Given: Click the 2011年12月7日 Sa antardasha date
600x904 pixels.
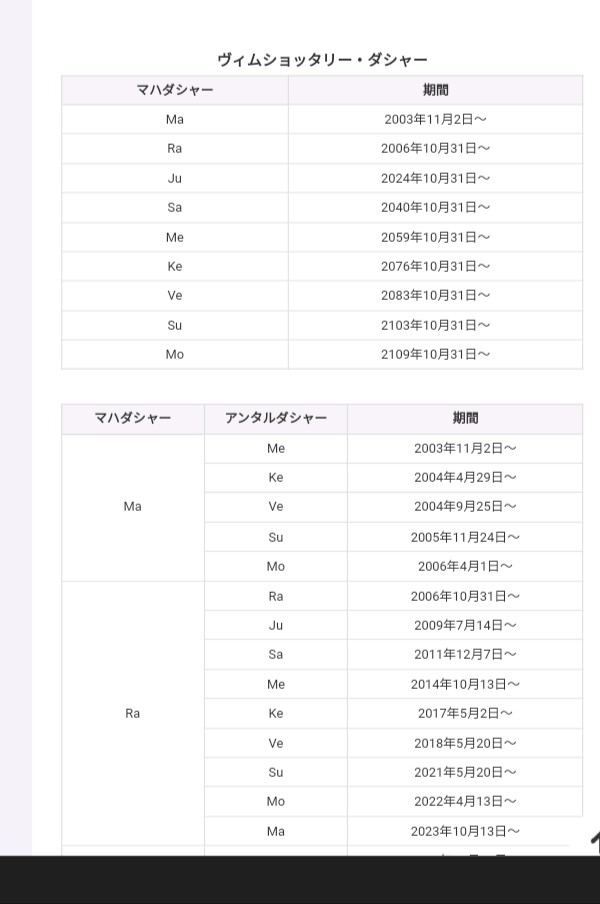Looking at the screenshot, I should click(x=465, y=654).
